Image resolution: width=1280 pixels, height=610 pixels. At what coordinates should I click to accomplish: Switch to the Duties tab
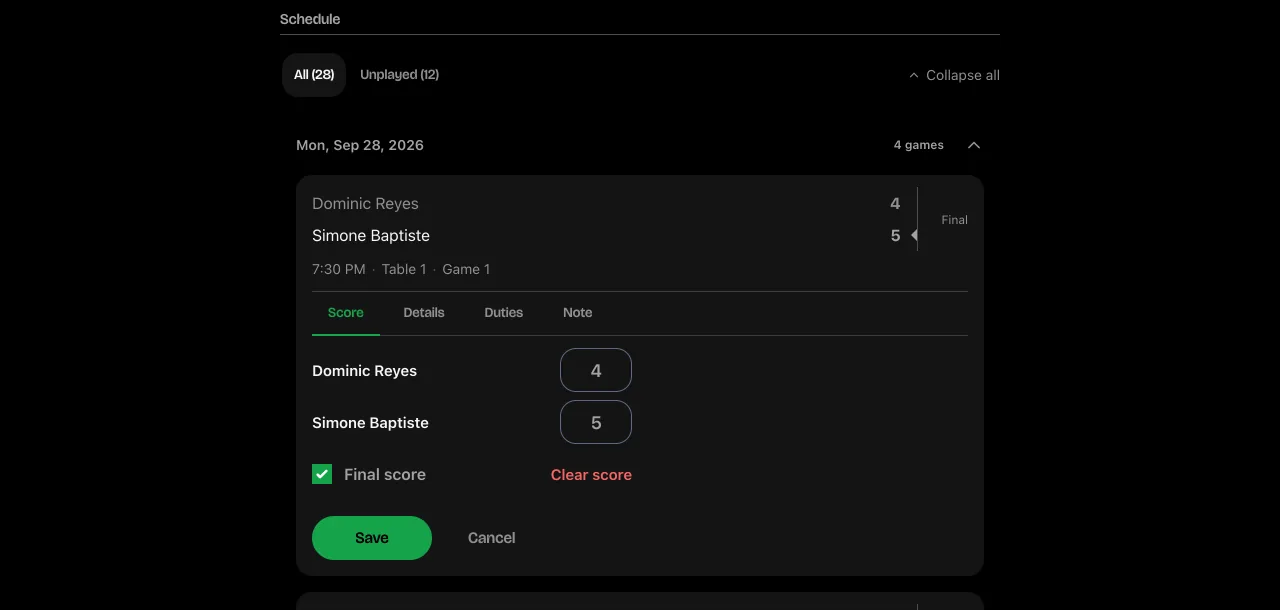pyautogui.click(x=504, y=313)
